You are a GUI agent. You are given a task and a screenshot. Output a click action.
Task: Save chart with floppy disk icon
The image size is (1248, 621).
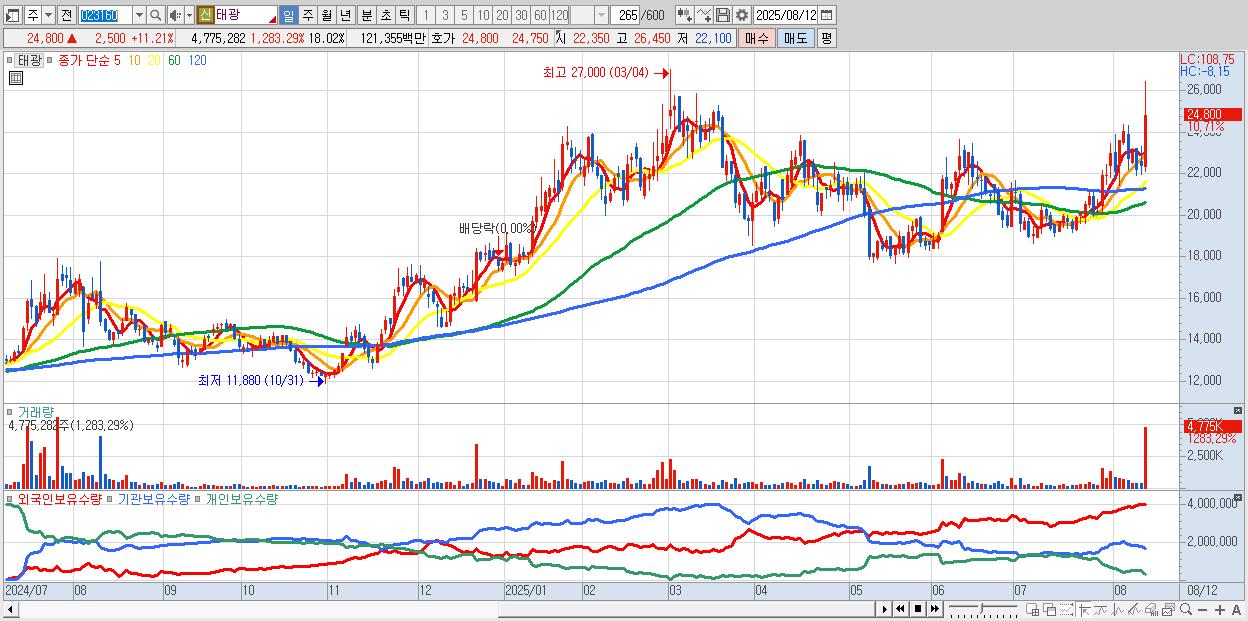pyautogui.click(x=722, y=15)
